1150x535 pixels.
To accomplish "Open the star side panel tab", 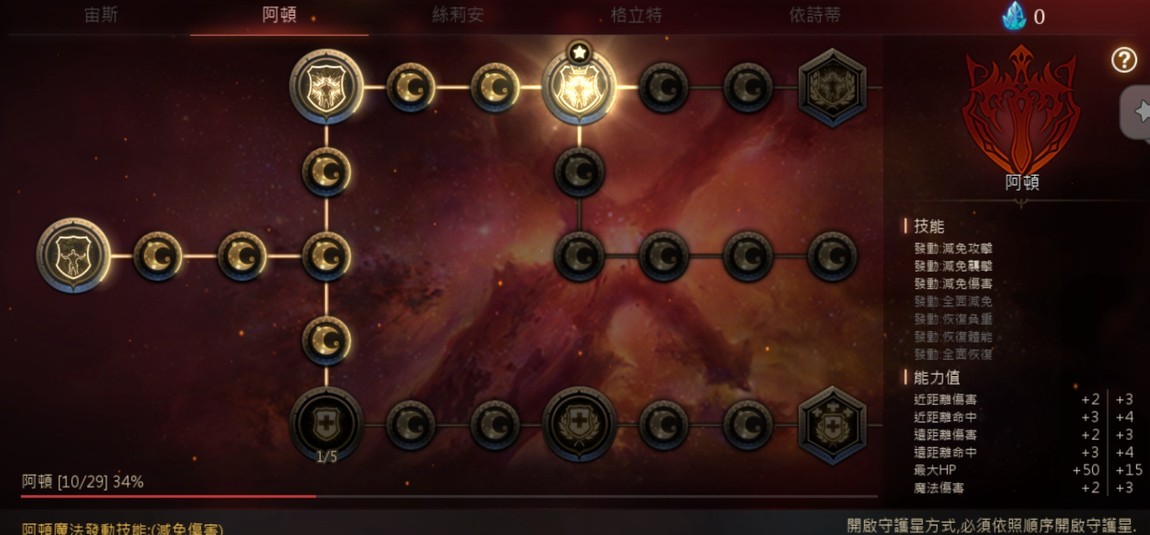I will [1136, 112].
